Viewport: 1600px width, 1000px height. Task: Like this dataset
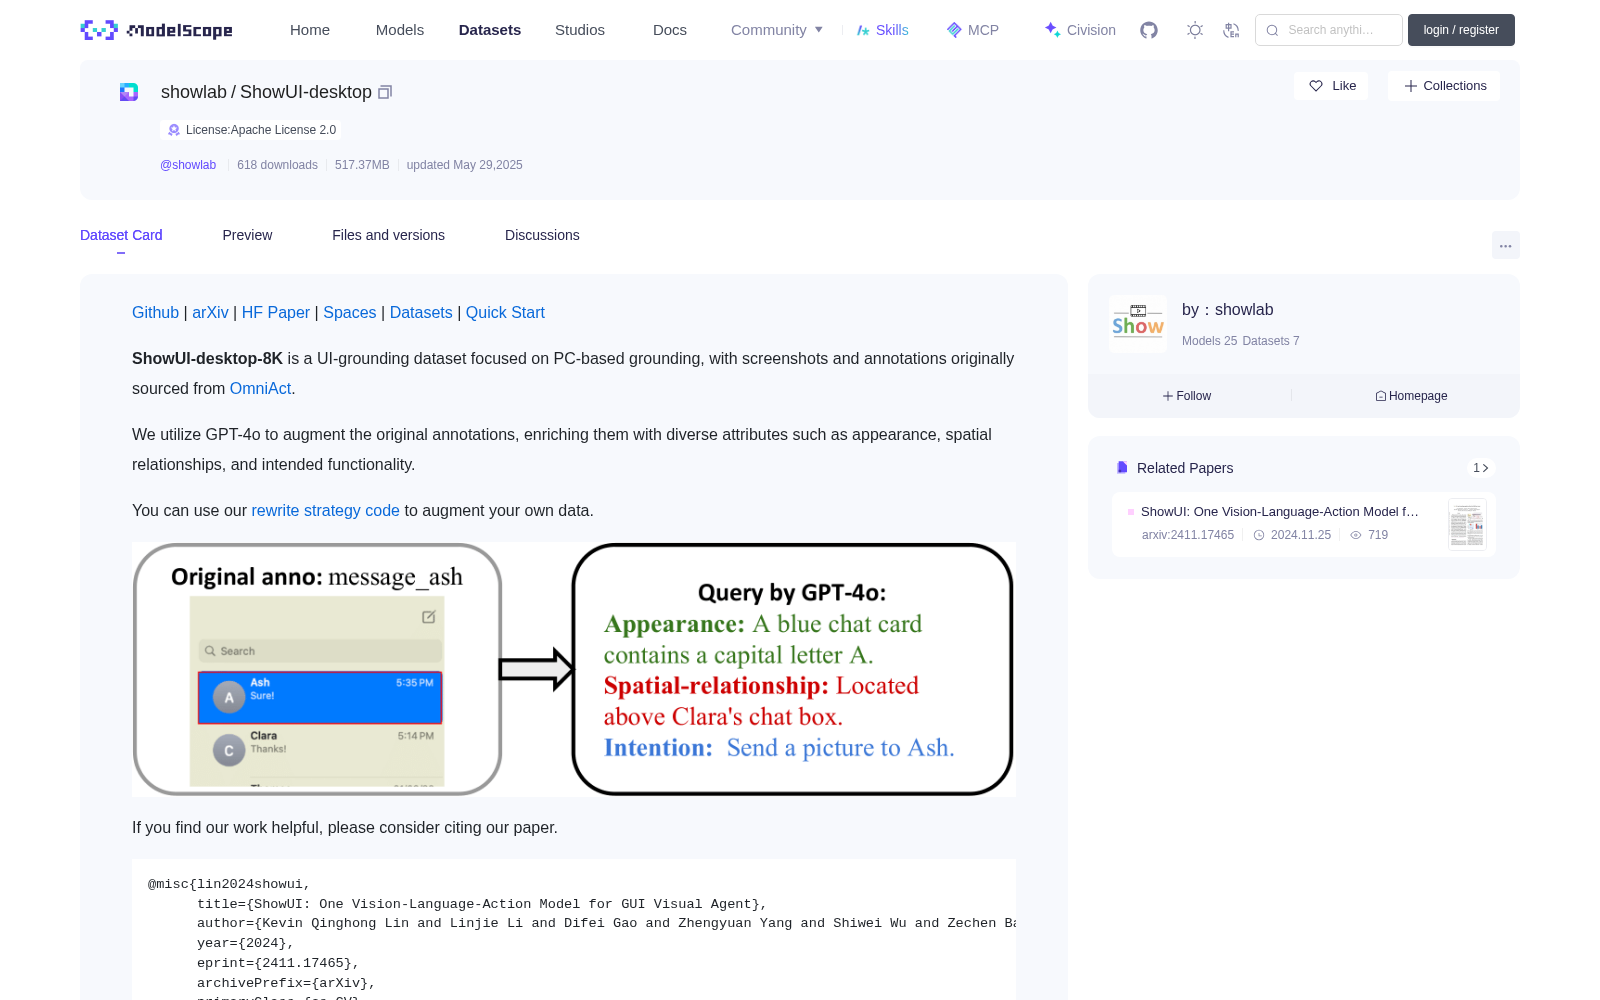[1332, 86]
